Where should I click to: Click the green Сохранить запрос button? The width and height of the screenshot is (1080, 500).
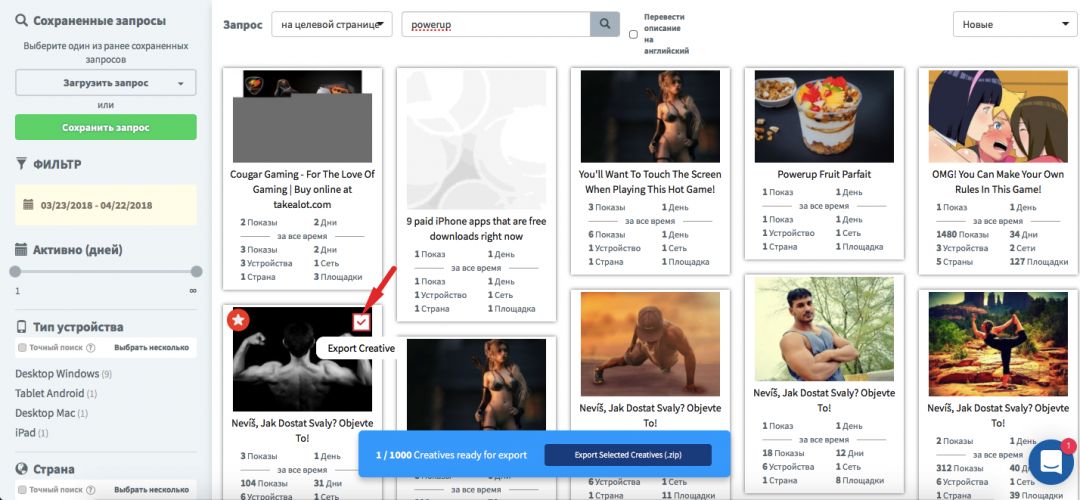tap(105, 127)
